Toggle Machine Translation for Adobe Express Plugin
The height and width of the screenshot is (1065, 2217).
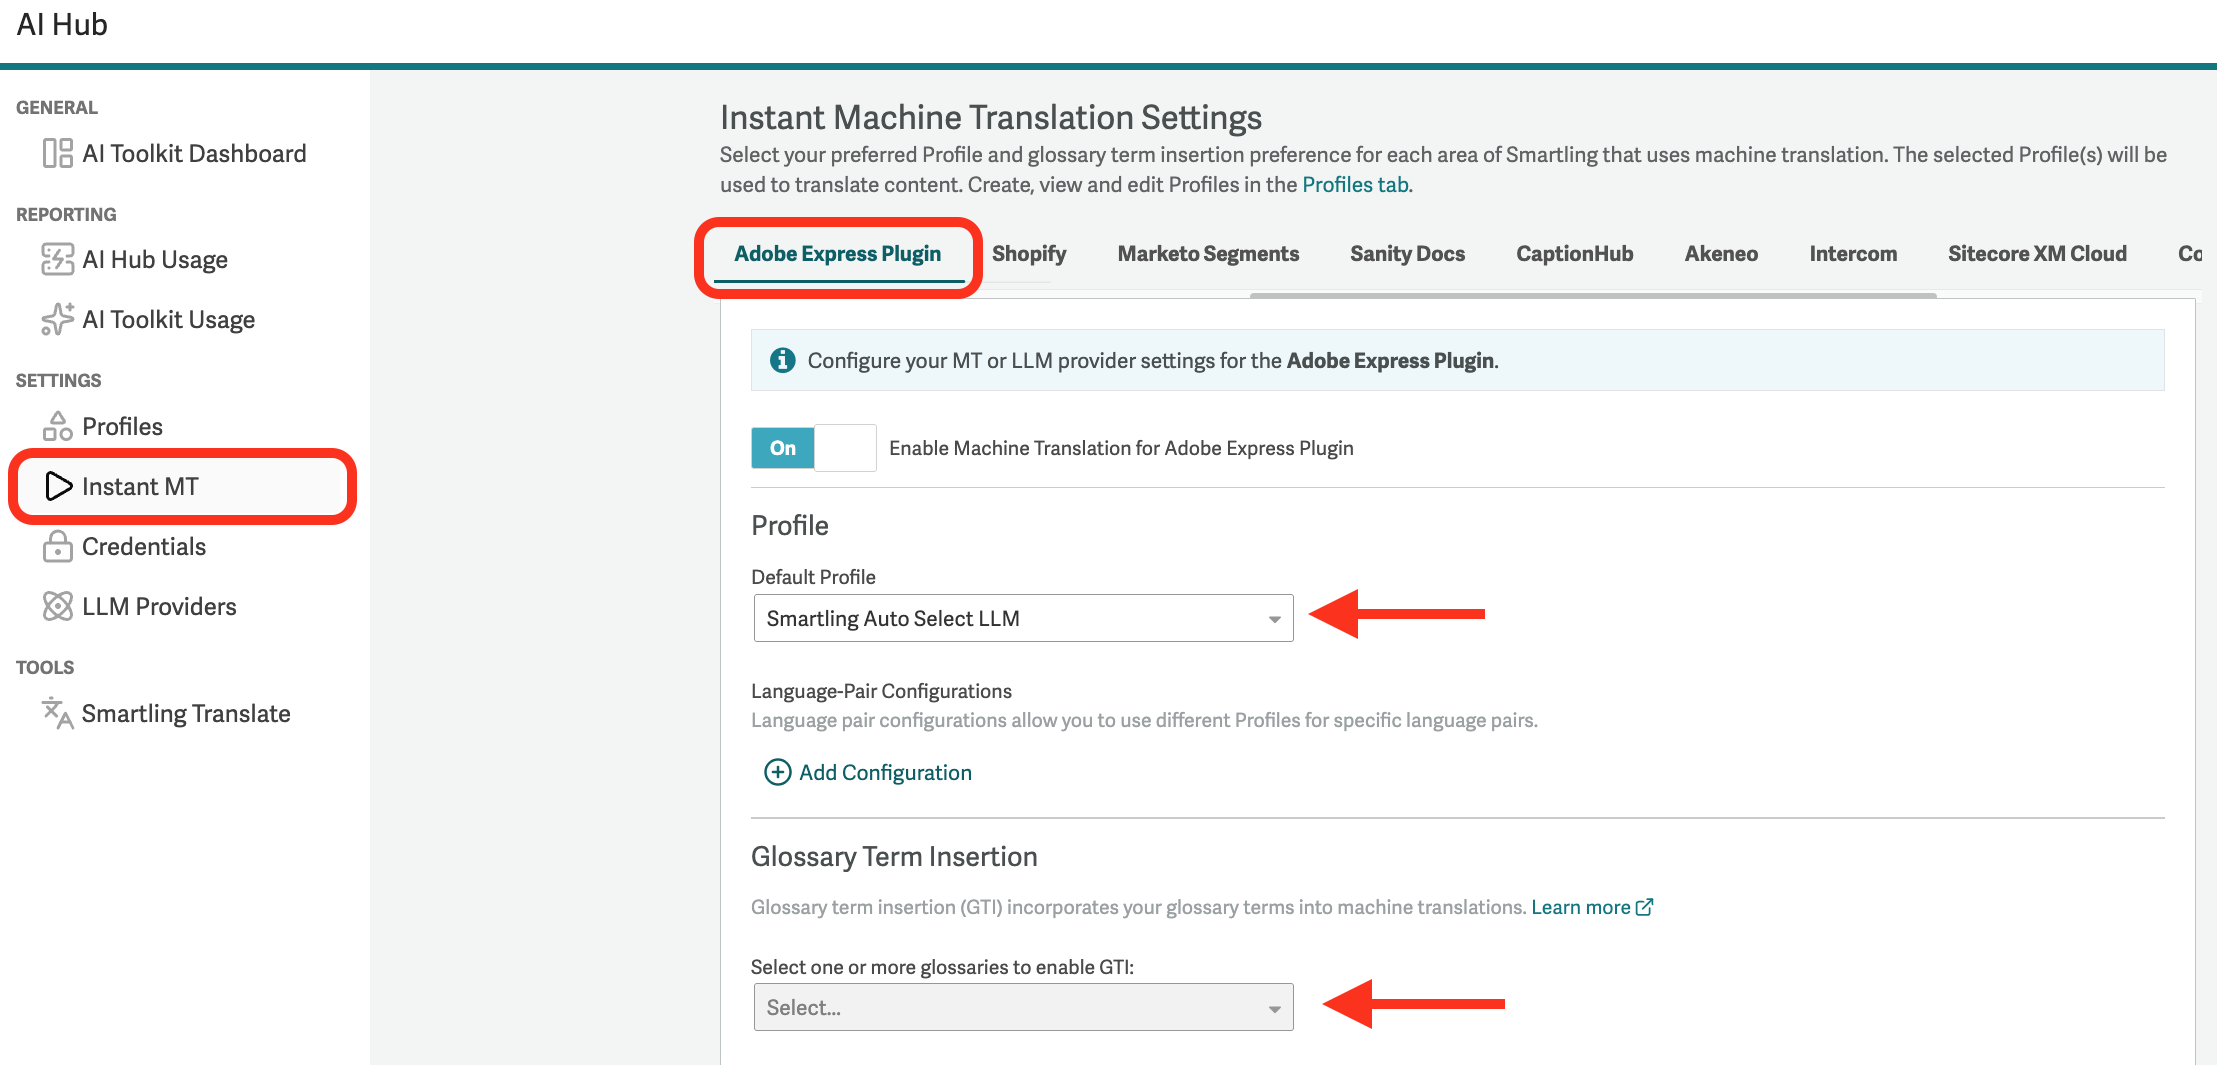(x=814, y=448)
